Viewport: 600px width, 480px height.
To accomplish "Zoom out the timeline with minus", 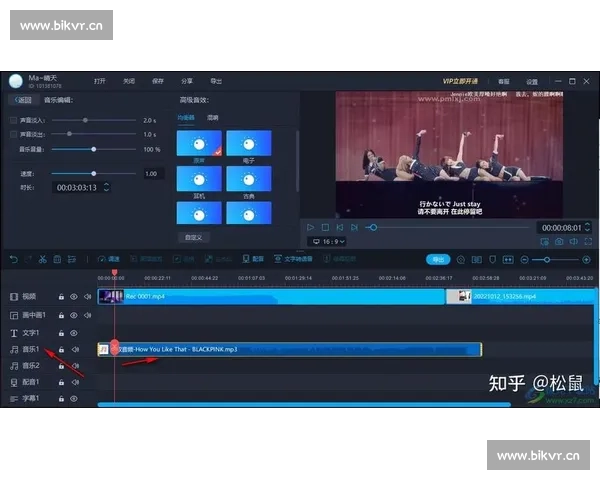I will coord(525,260).
